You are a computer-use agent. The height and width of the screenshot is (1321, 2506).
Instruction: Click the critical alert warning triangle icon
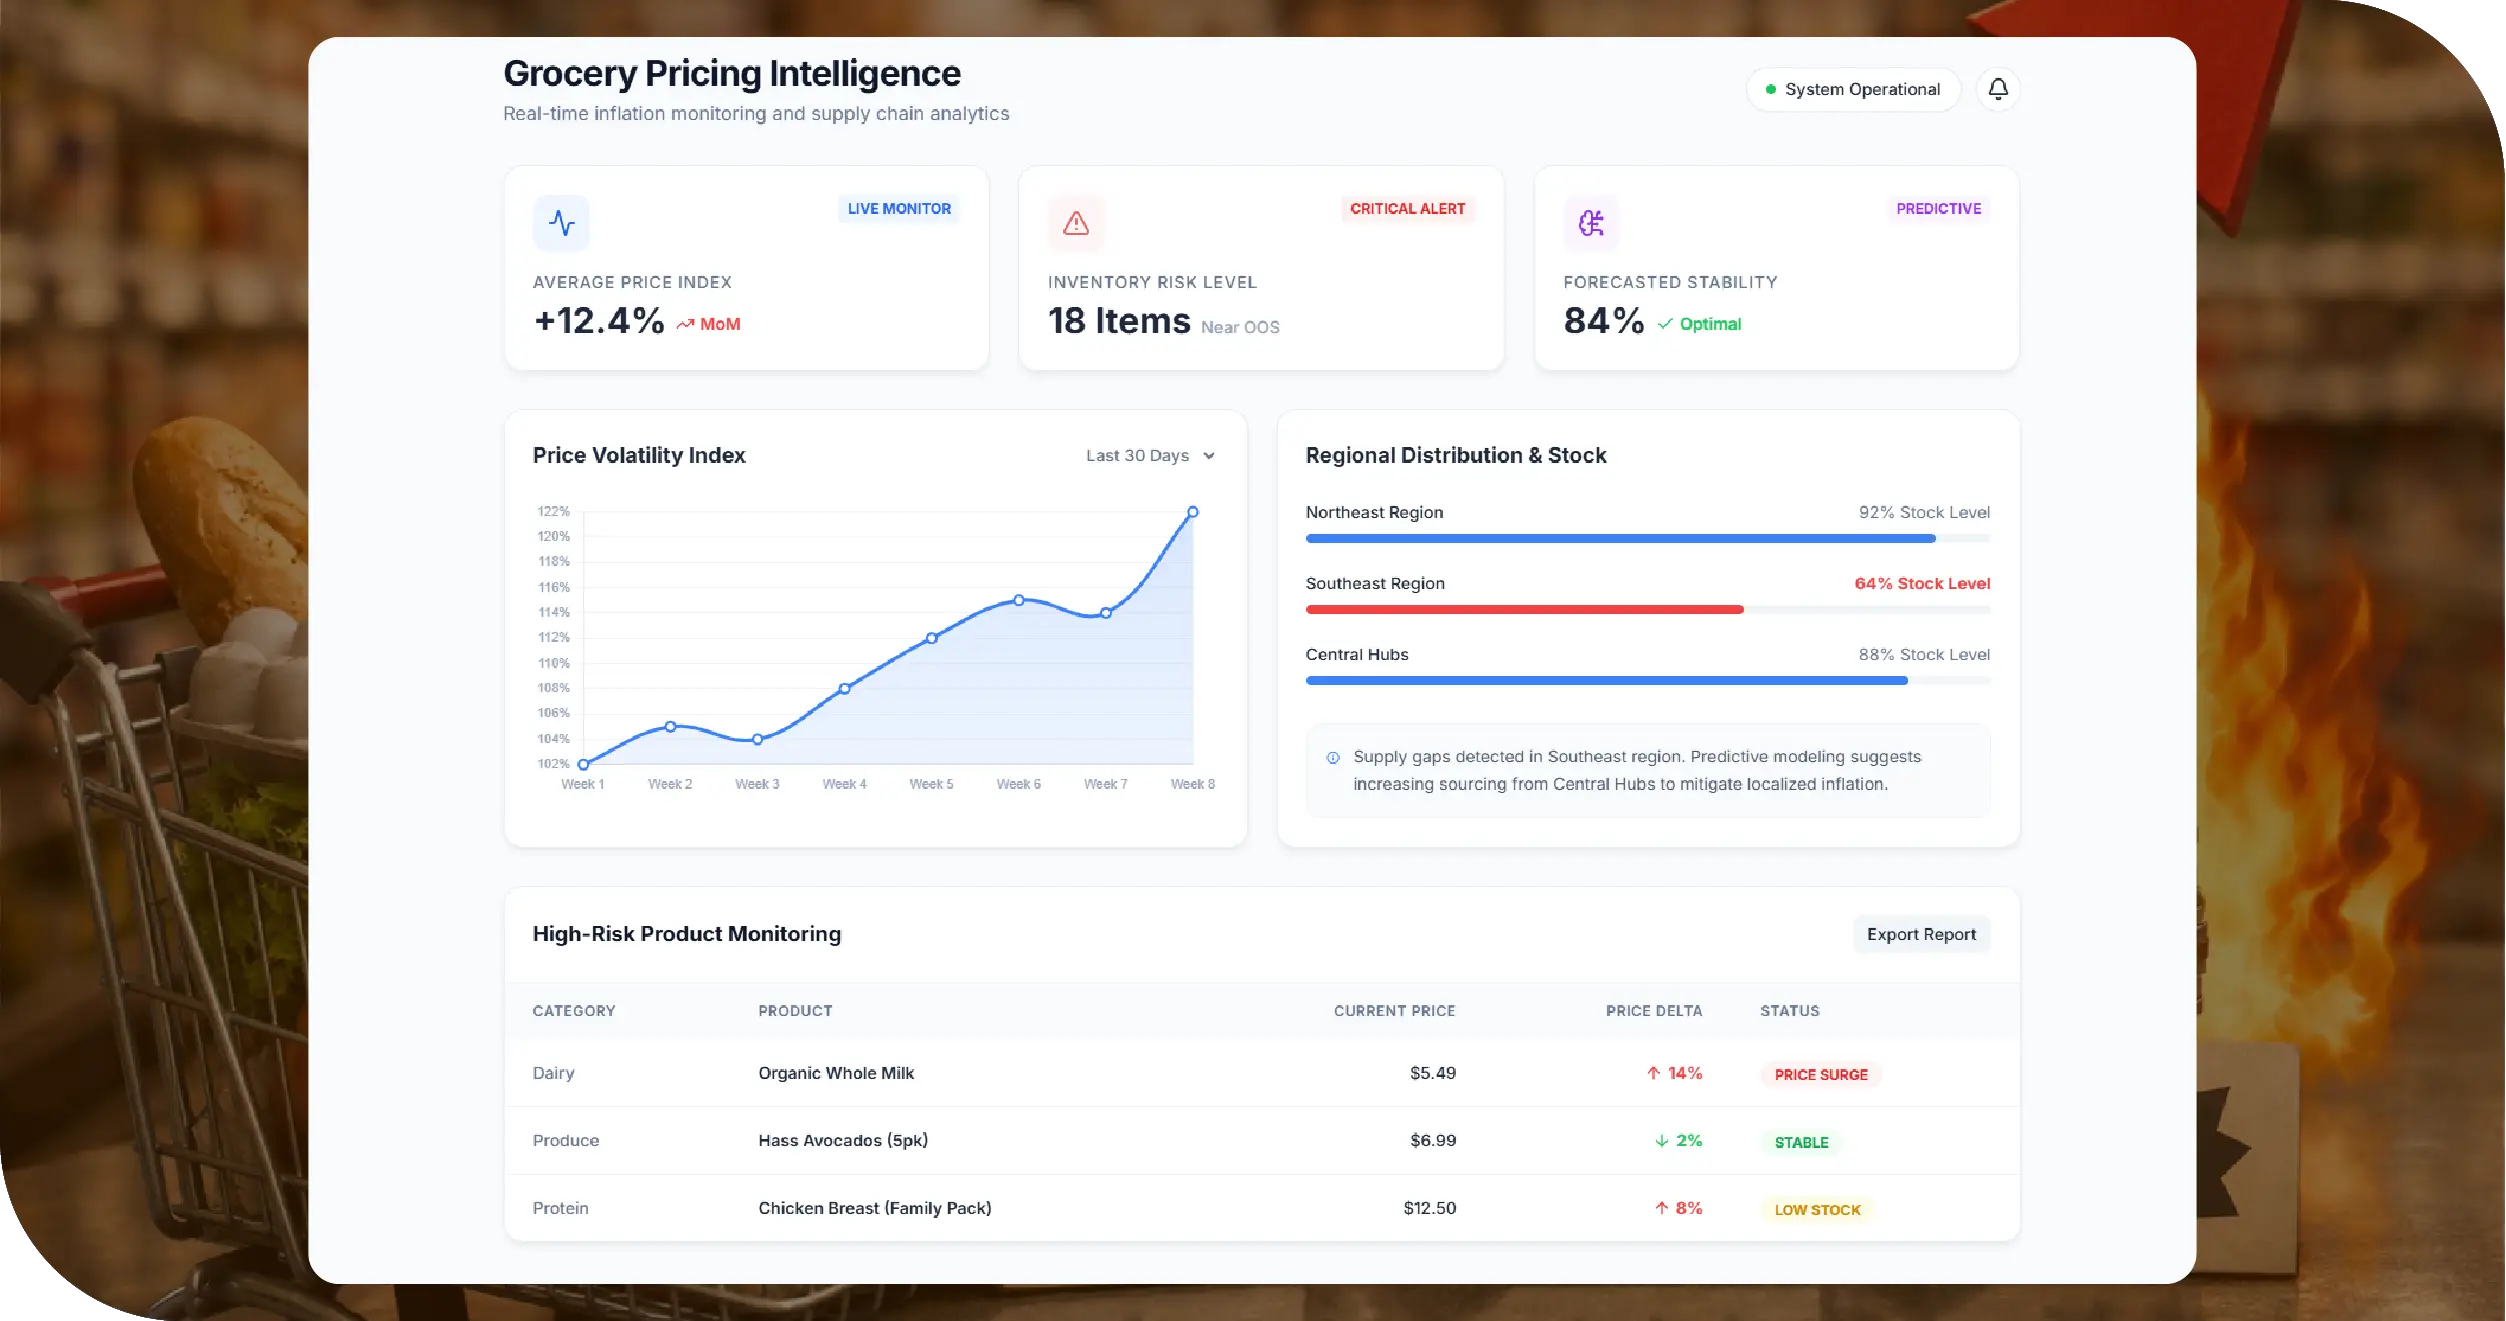coord(1075,222)
